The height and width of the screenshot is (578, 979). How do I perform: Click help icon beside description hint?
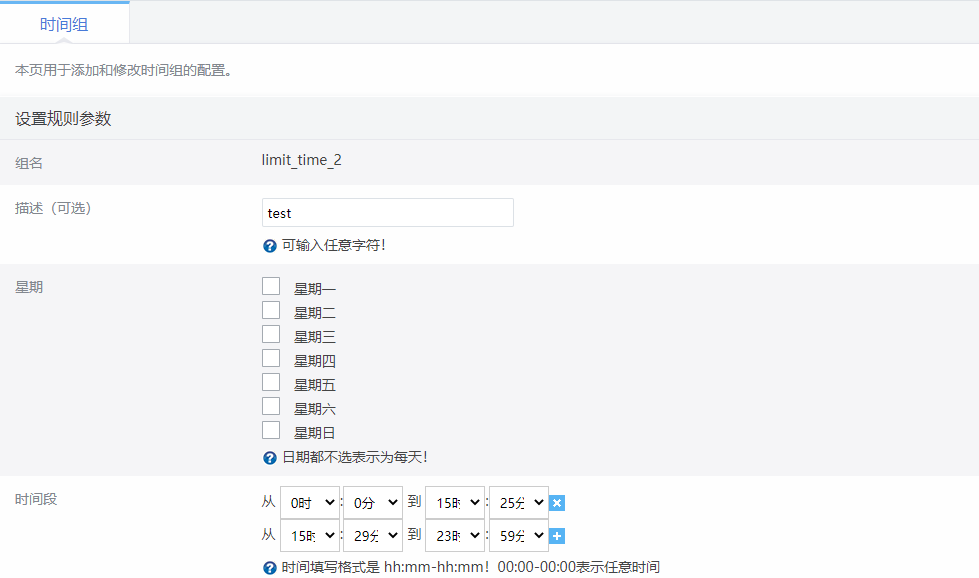click(x=270, y=246)
